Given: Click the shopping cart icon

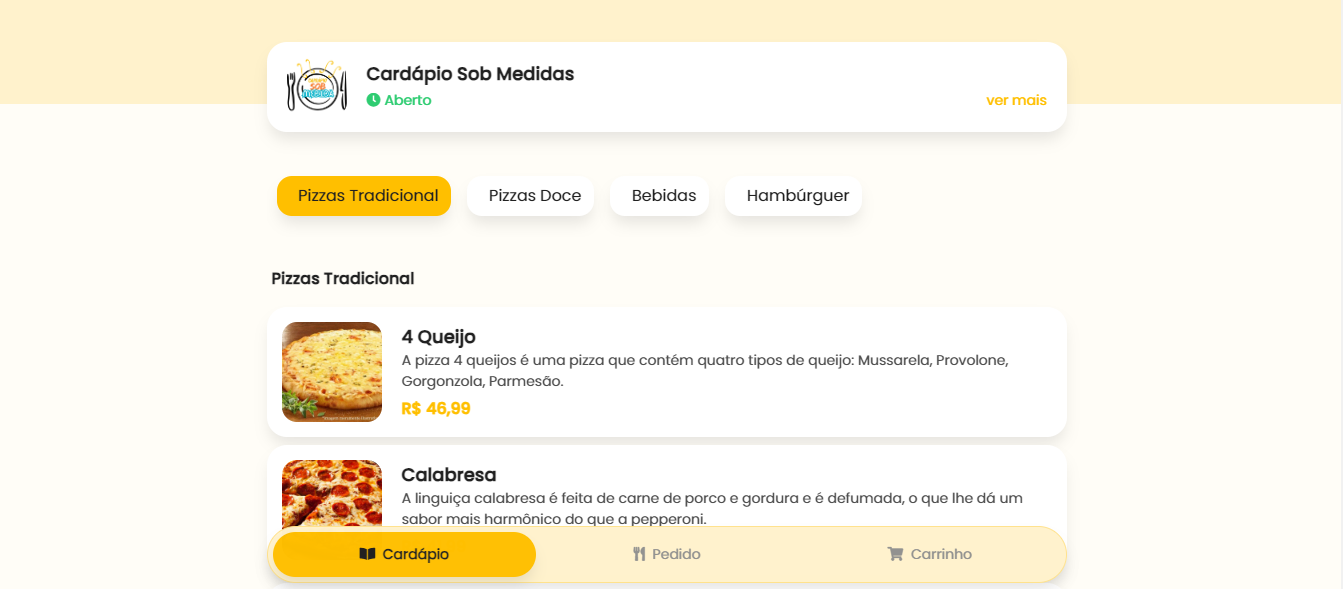Looking at the screenshot, I should pos(895,554).
